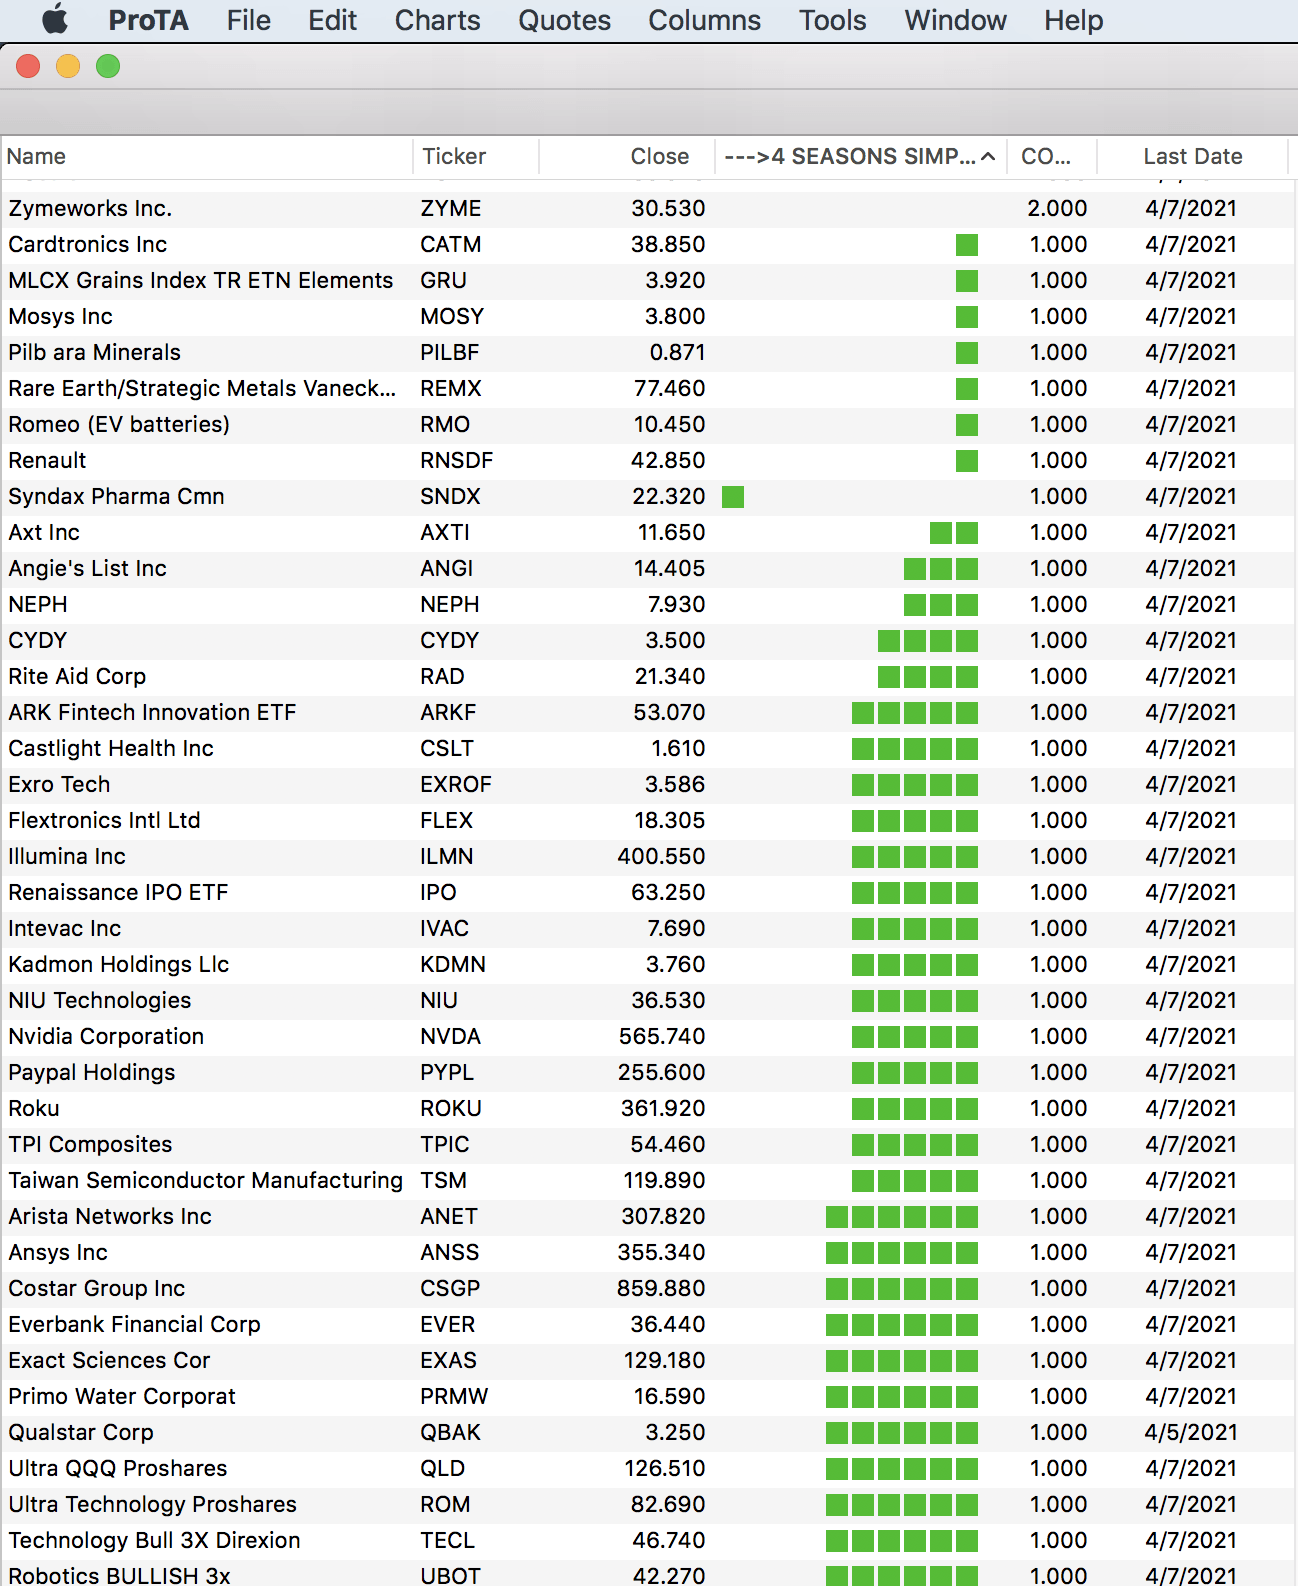Select the NIU Technologies row
This screenshot has width=1298, height=1586.
click(649, 1000)
